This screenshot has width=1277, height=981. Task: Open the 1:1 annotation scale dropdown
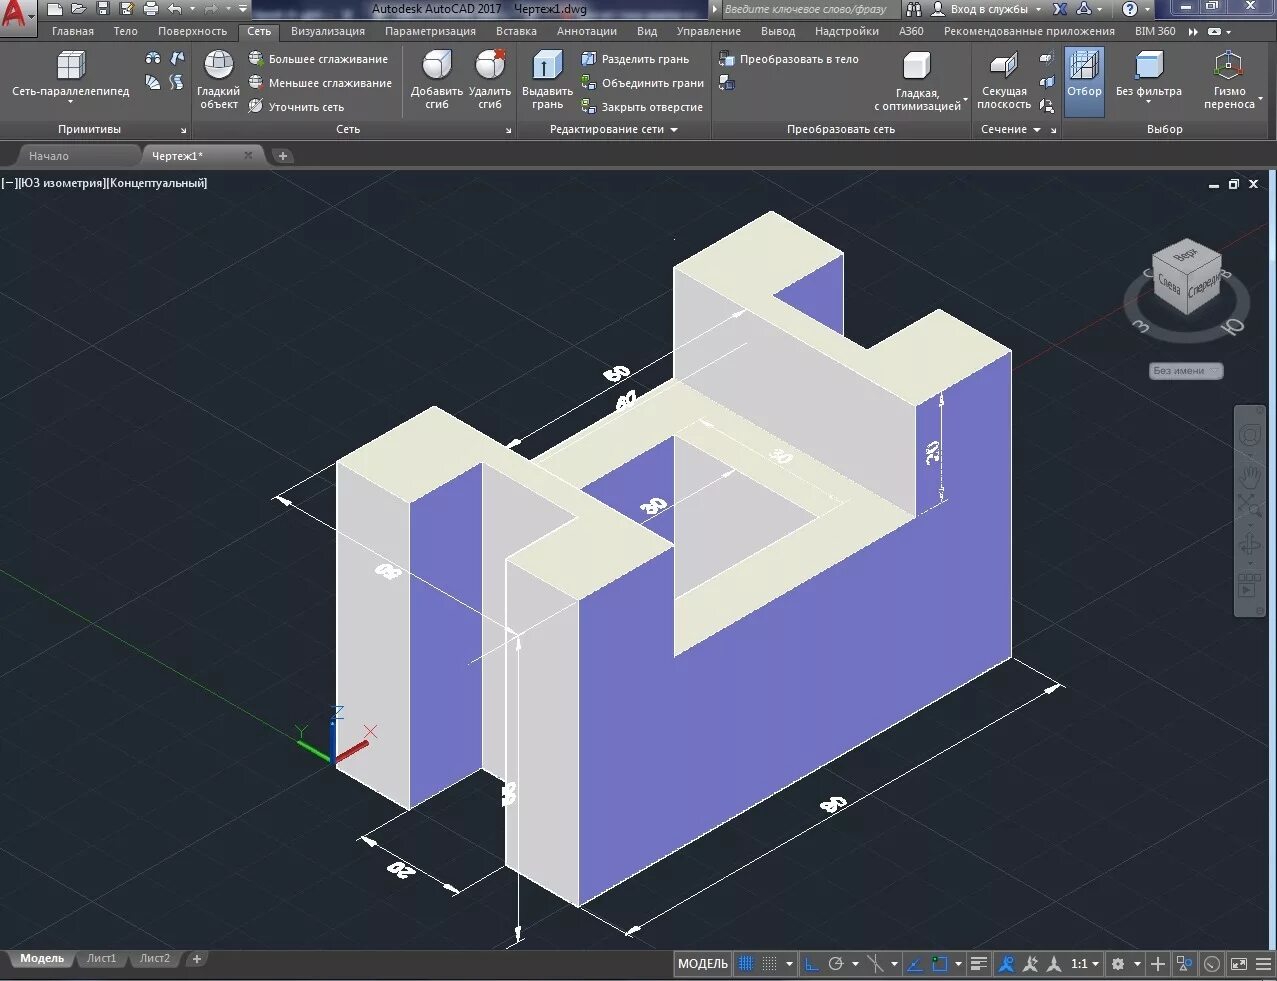(x=1085, y=964)
